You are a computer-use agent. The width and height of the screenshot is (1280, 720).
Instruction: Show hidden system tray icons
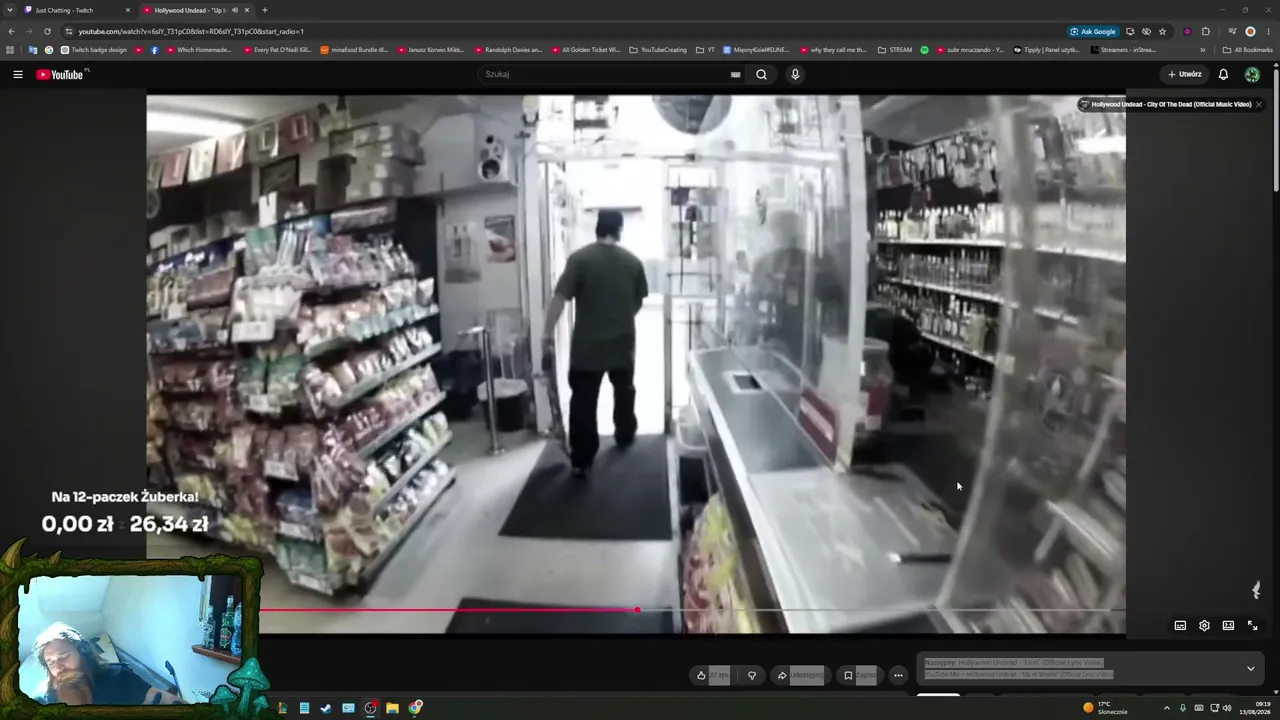(1166, 708)
